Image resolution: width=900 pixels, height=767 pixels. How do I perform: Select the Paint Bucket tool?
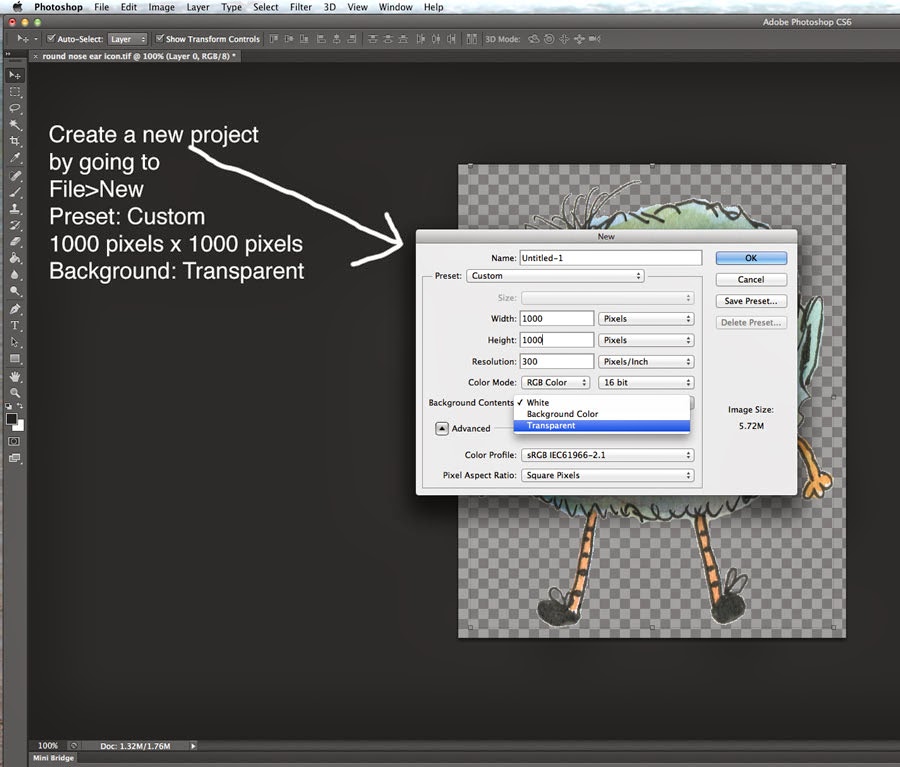click(x=15, y=258)
